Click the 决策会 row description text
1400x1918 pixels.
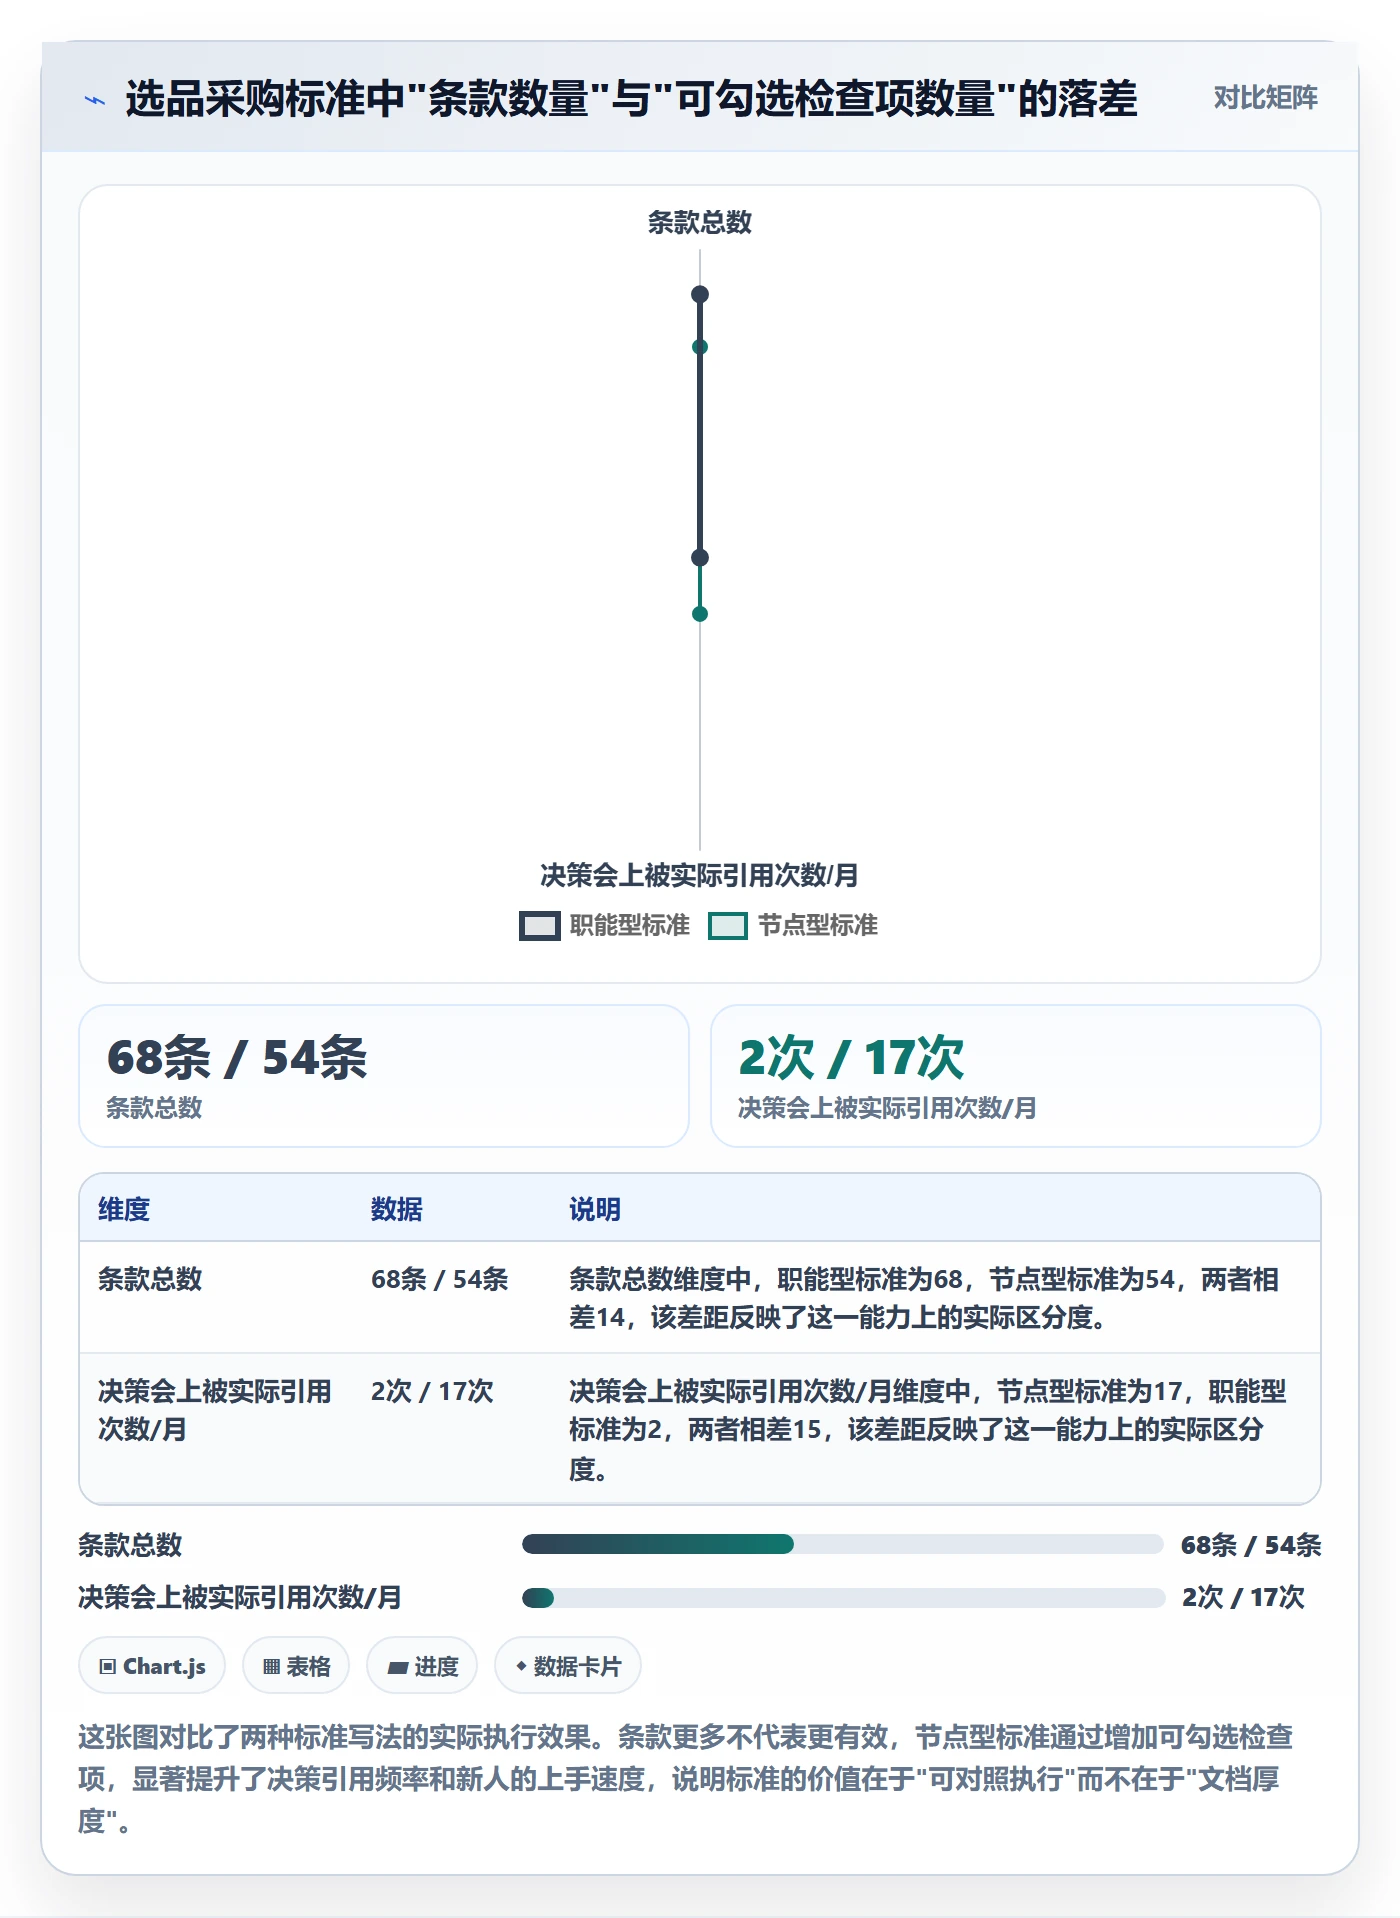928,1430
